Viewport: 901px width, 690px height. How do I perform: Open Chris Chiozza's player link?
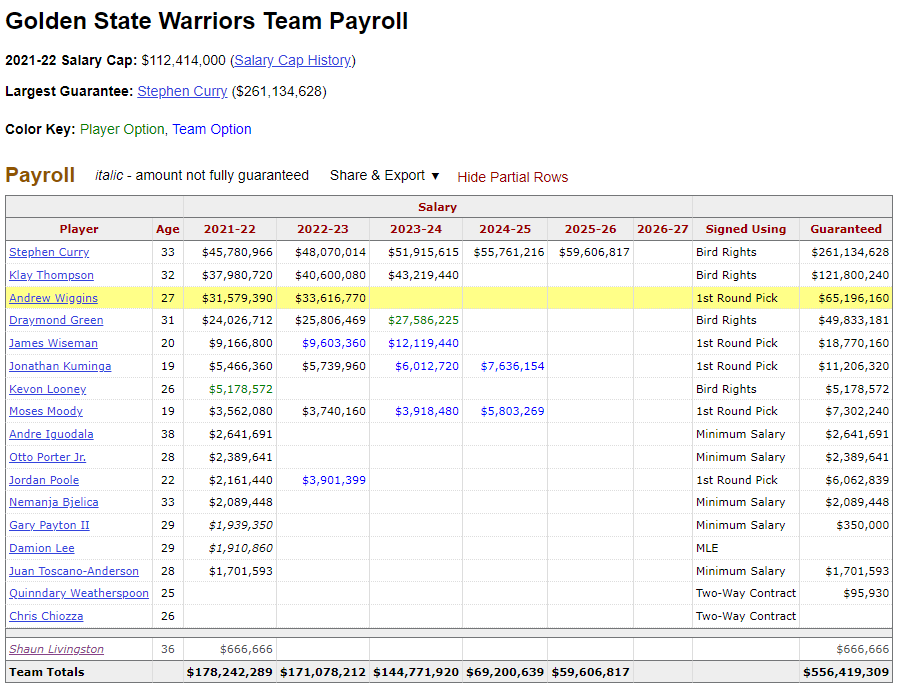click(46, 616)
